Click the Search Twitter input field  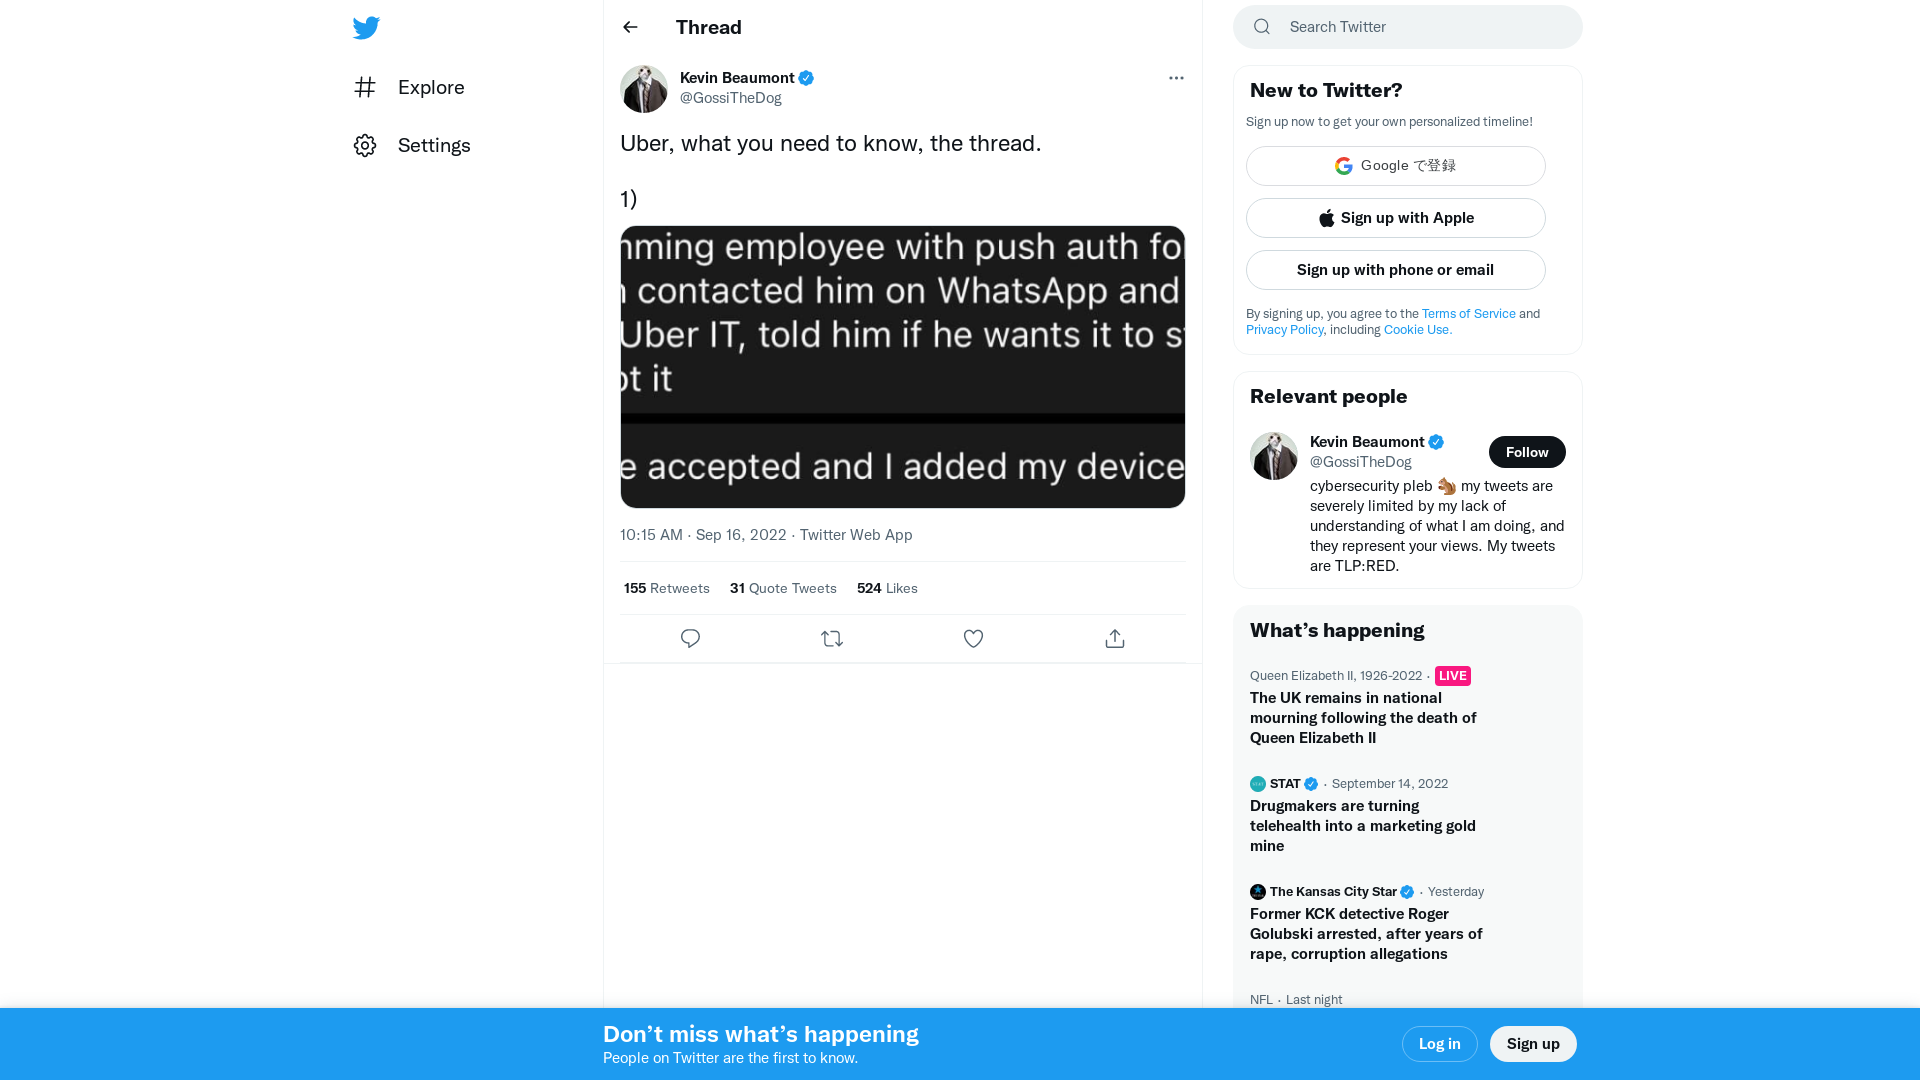[1400, 26]
